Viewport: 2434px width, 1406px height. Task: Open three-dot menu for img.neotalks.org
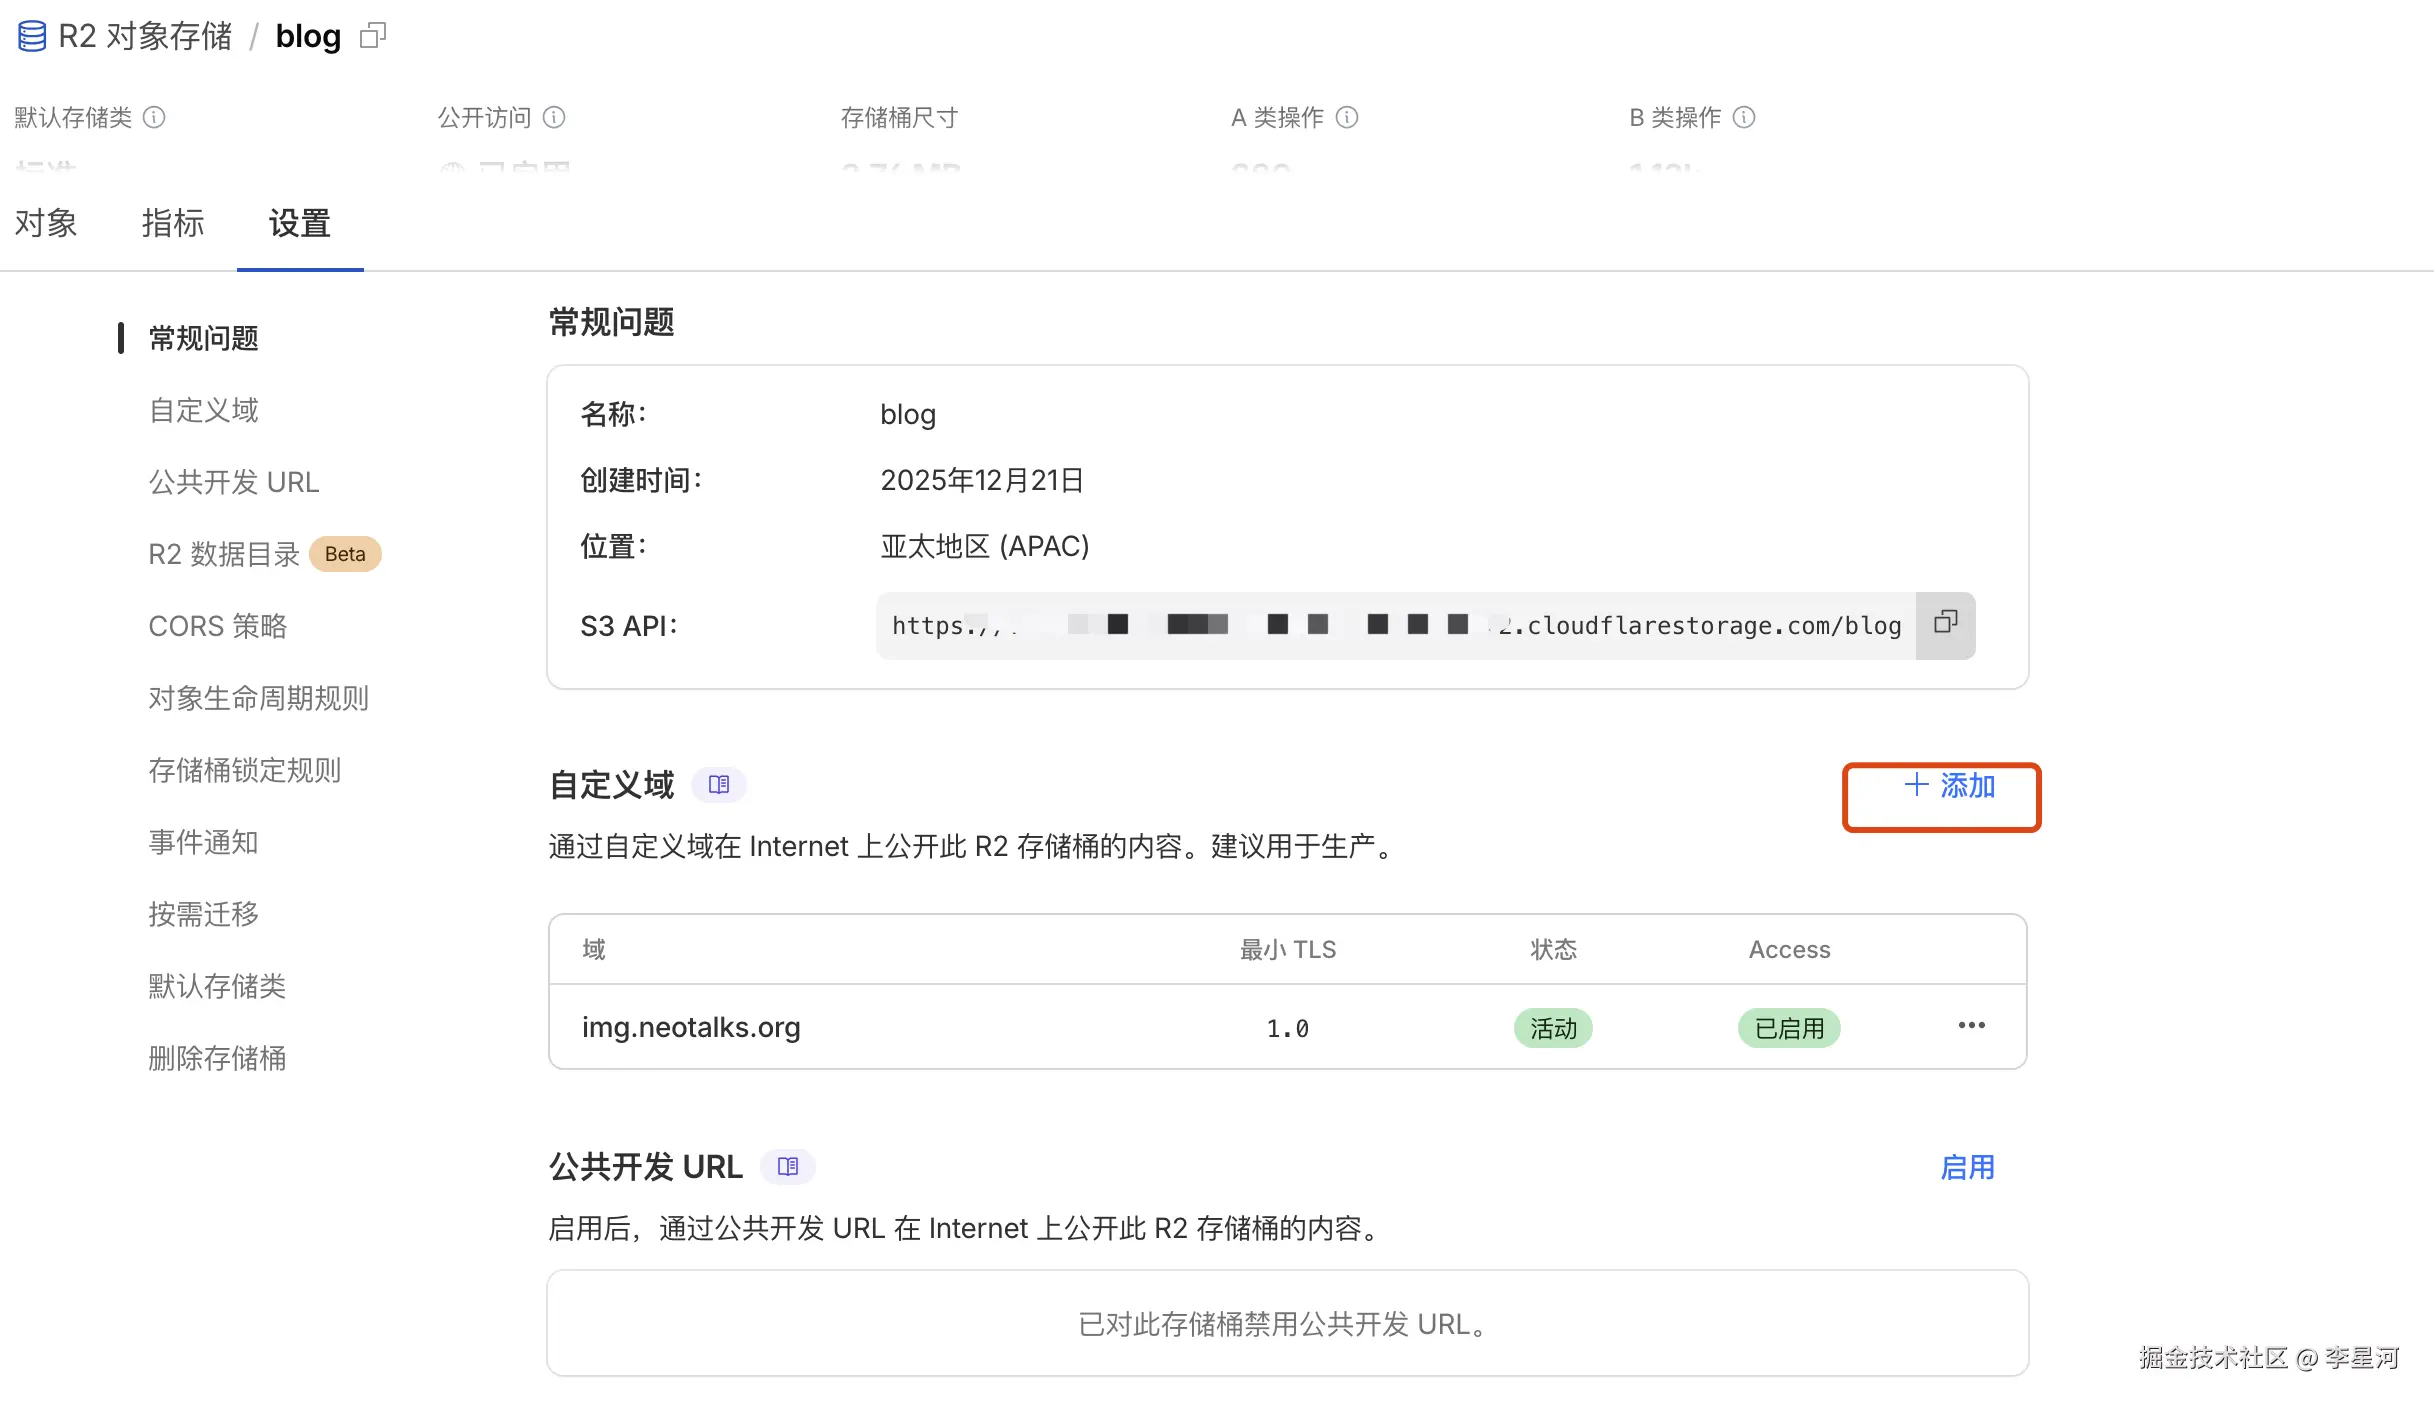click(x=1971, y=1026)
